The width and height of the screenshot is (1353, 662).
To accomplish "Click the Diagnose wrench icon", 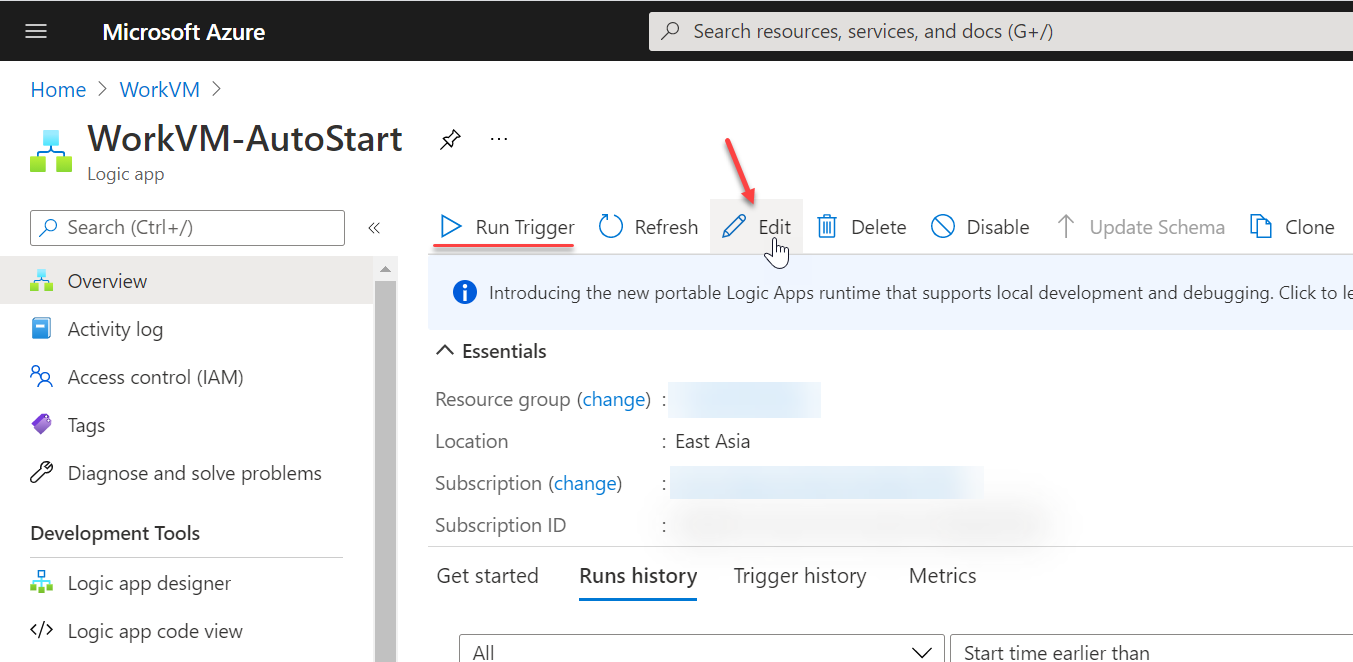I will (x=41, y=473).
